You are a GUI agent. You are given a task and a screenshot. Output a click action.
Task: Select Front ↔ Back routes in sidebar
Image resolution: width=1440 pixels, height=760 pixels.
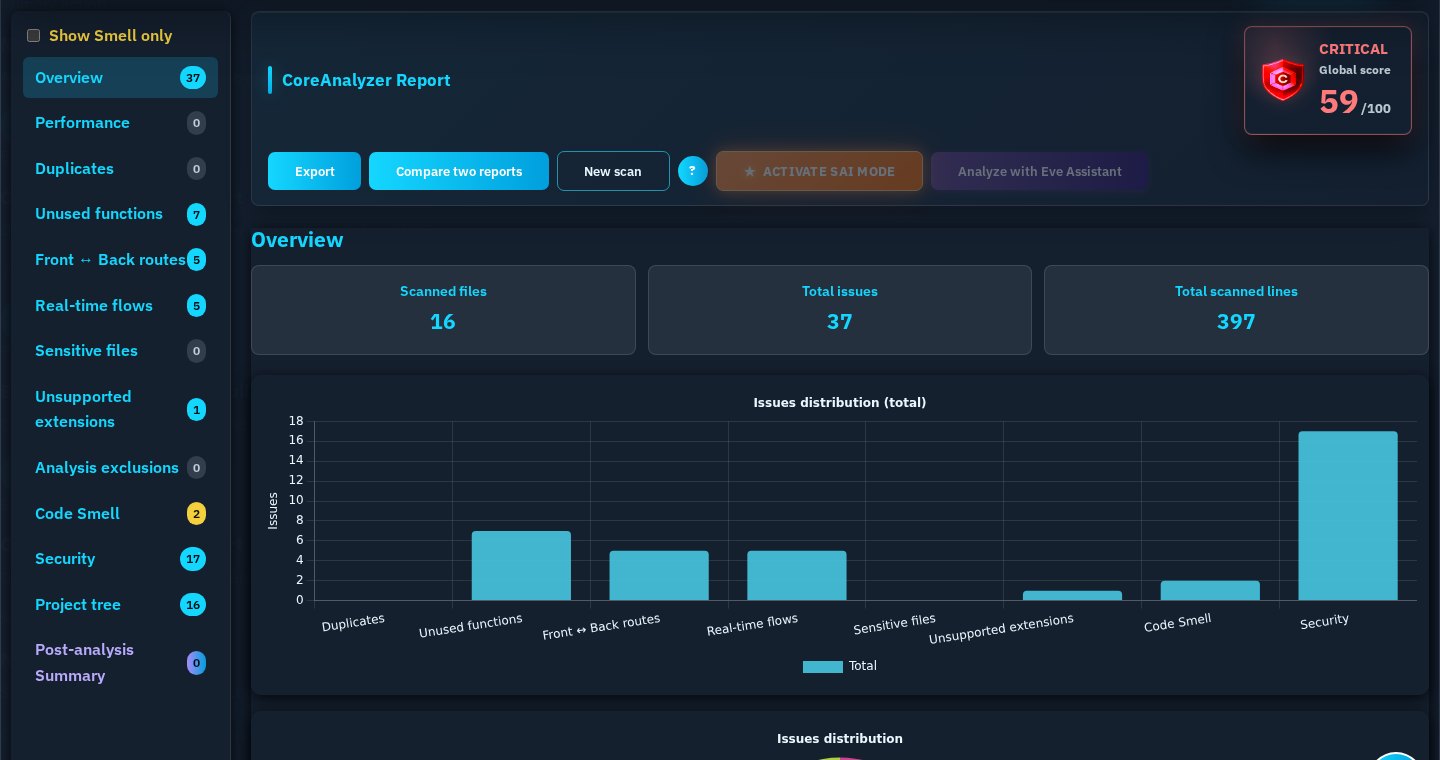(120, 260)
